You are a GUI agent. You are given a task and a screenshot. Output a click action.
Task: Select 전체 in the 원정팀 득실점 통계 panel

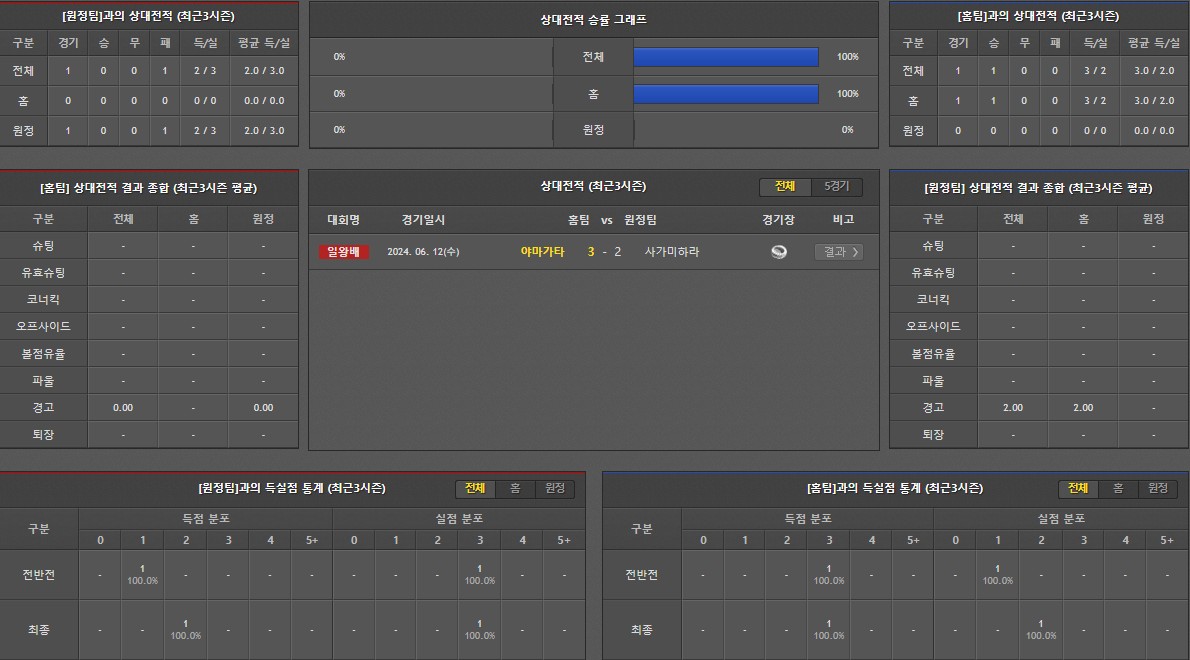pyautogui.click(x=475, y=488)
